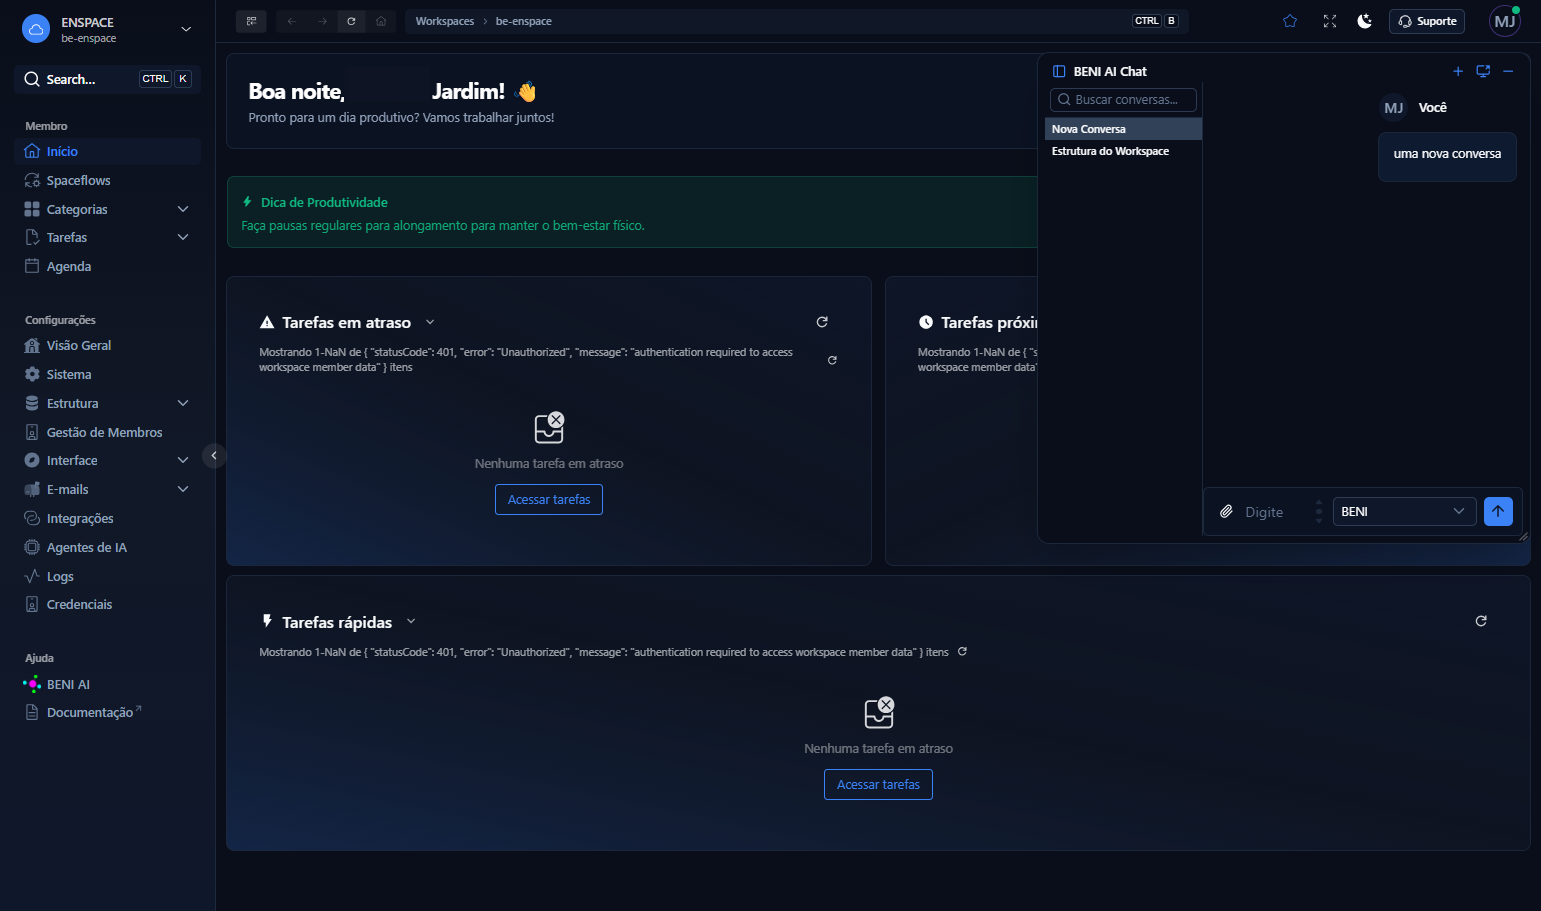Enter fullscreen with the expand icon

pyautogui.click(x=1330, y=21)
